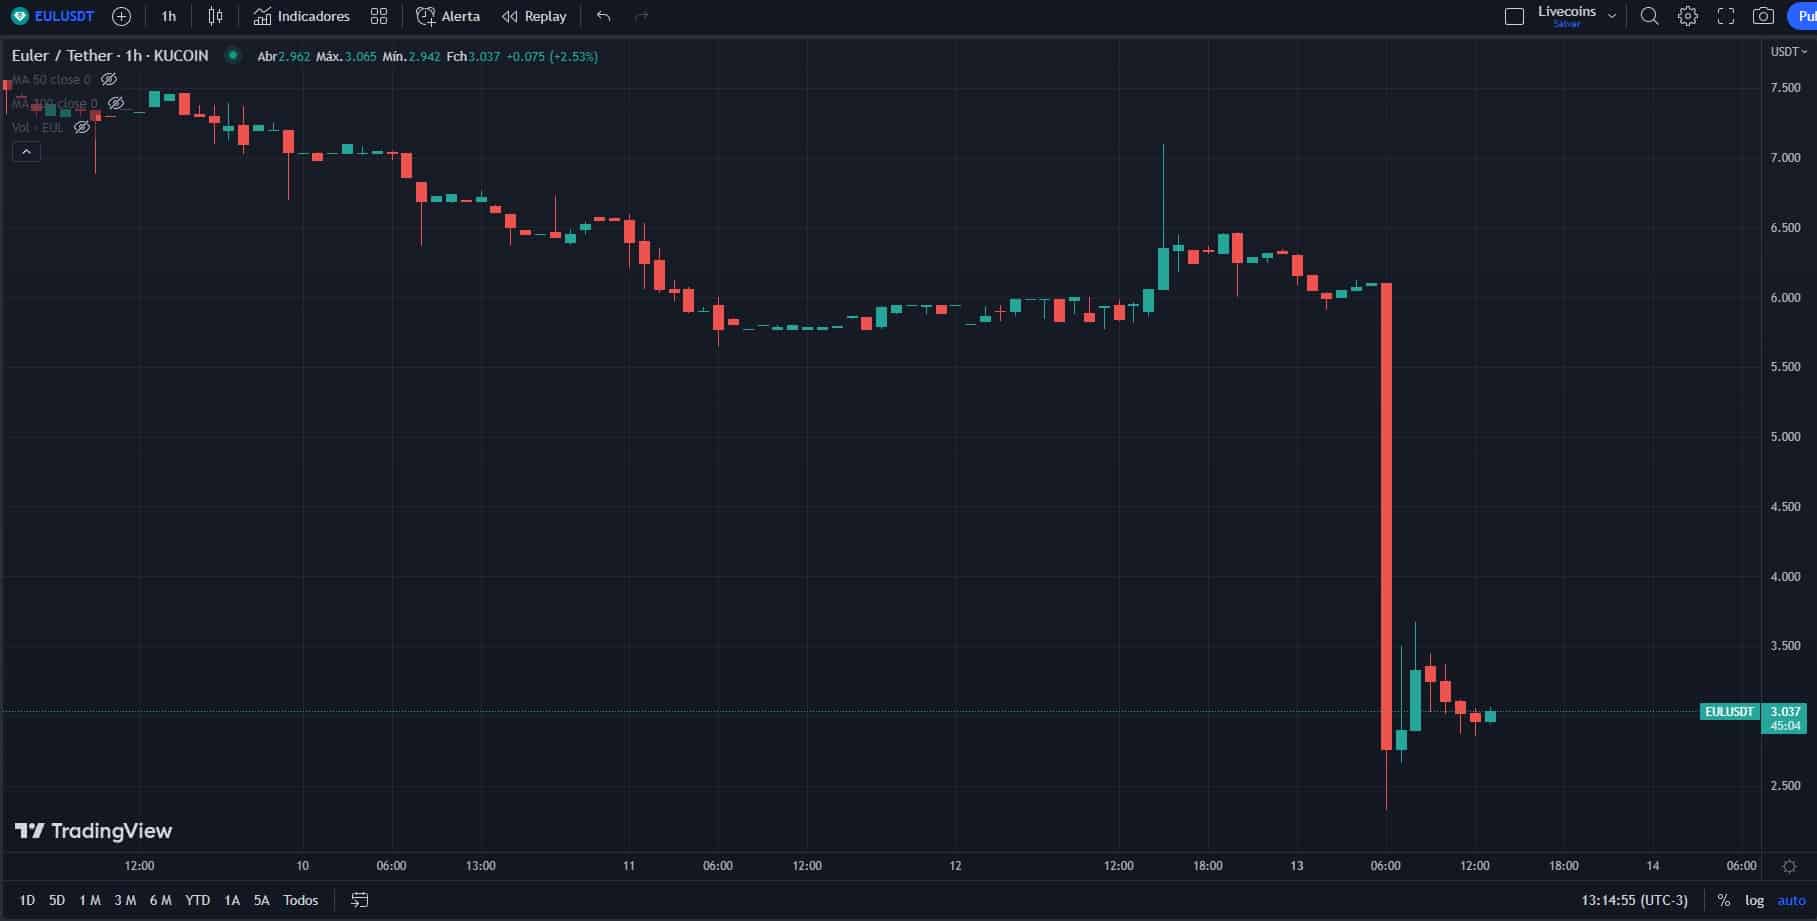Open the USDT currency dropdown
Image resolution: width=1817 pixels, height=921 pixels.
tap(1789, 52)
